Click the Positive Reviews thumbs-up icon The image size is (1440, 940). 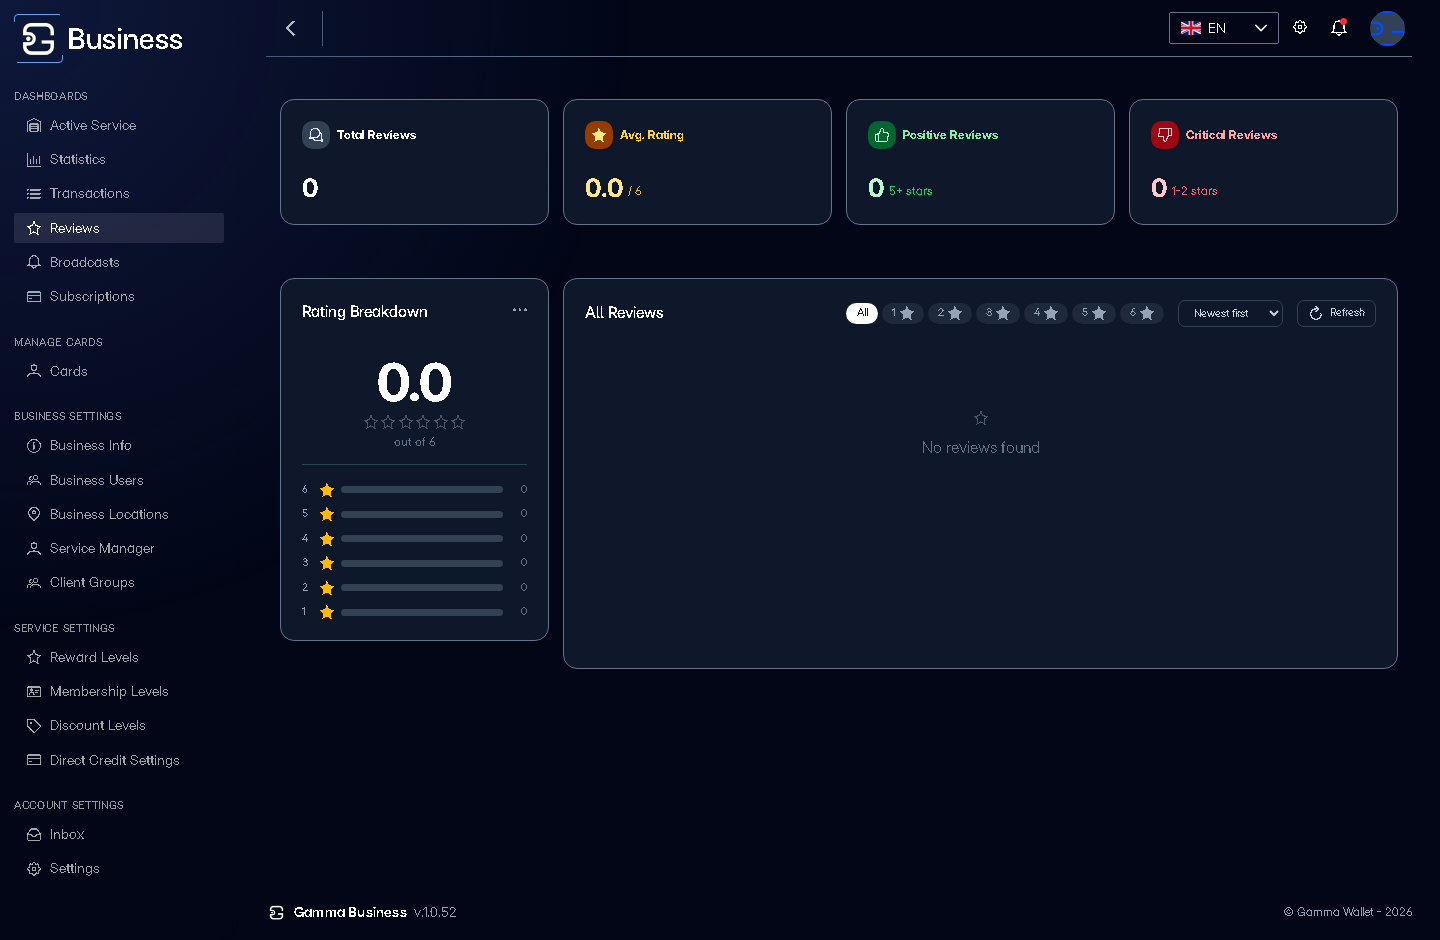tap(882, 135)
